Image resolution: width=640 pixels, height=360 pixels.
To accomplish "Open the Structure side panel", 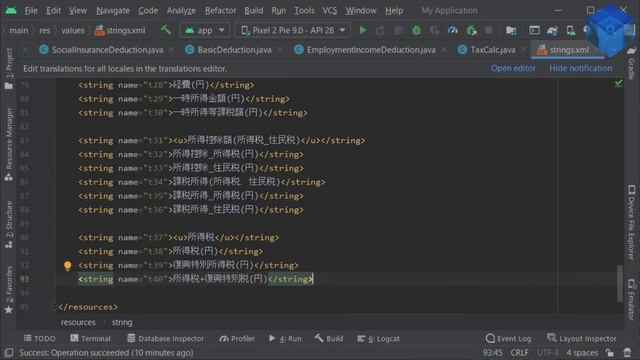I will click(x=9, y=224).
